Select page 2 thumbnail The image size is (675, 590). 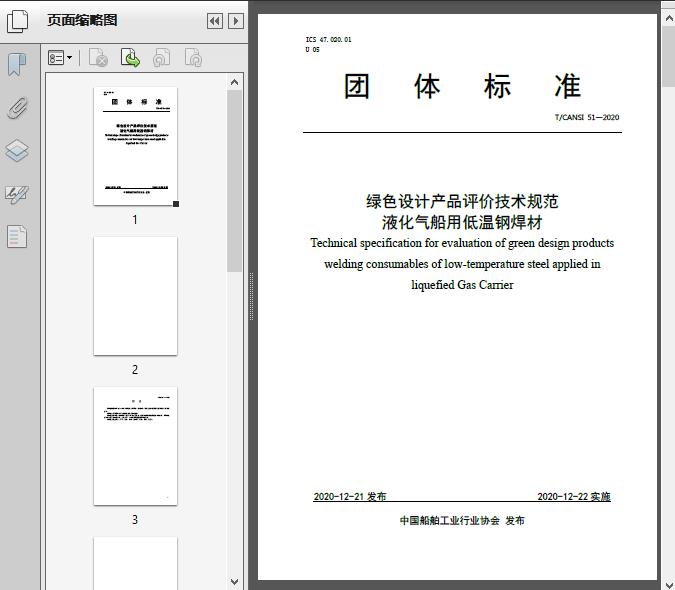[x=136, y=296]
